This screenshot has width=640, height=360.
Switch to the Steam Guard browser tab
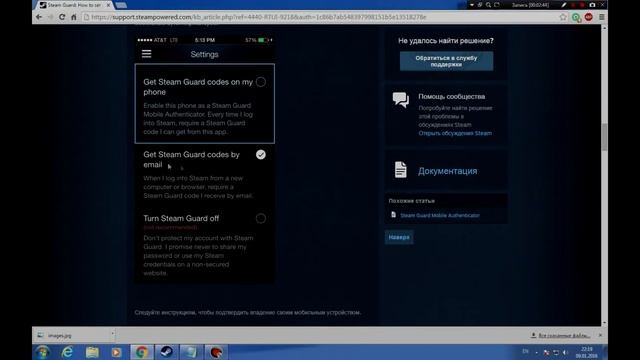pyautogui.click(x=73, y=5)
